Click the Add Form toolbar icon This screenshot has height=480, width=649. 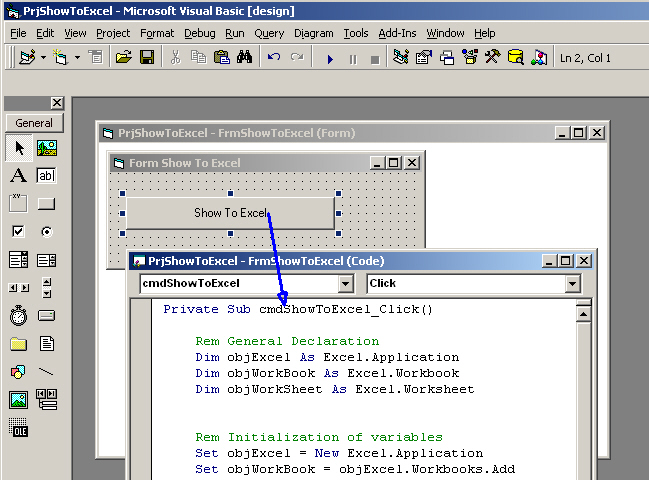(60, 57)
